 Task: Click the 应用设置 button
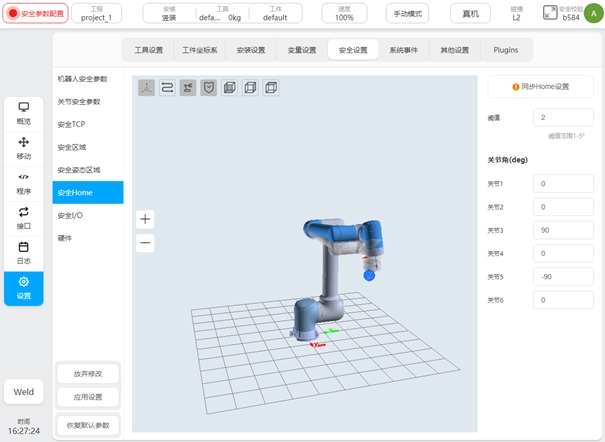(88, 397)
